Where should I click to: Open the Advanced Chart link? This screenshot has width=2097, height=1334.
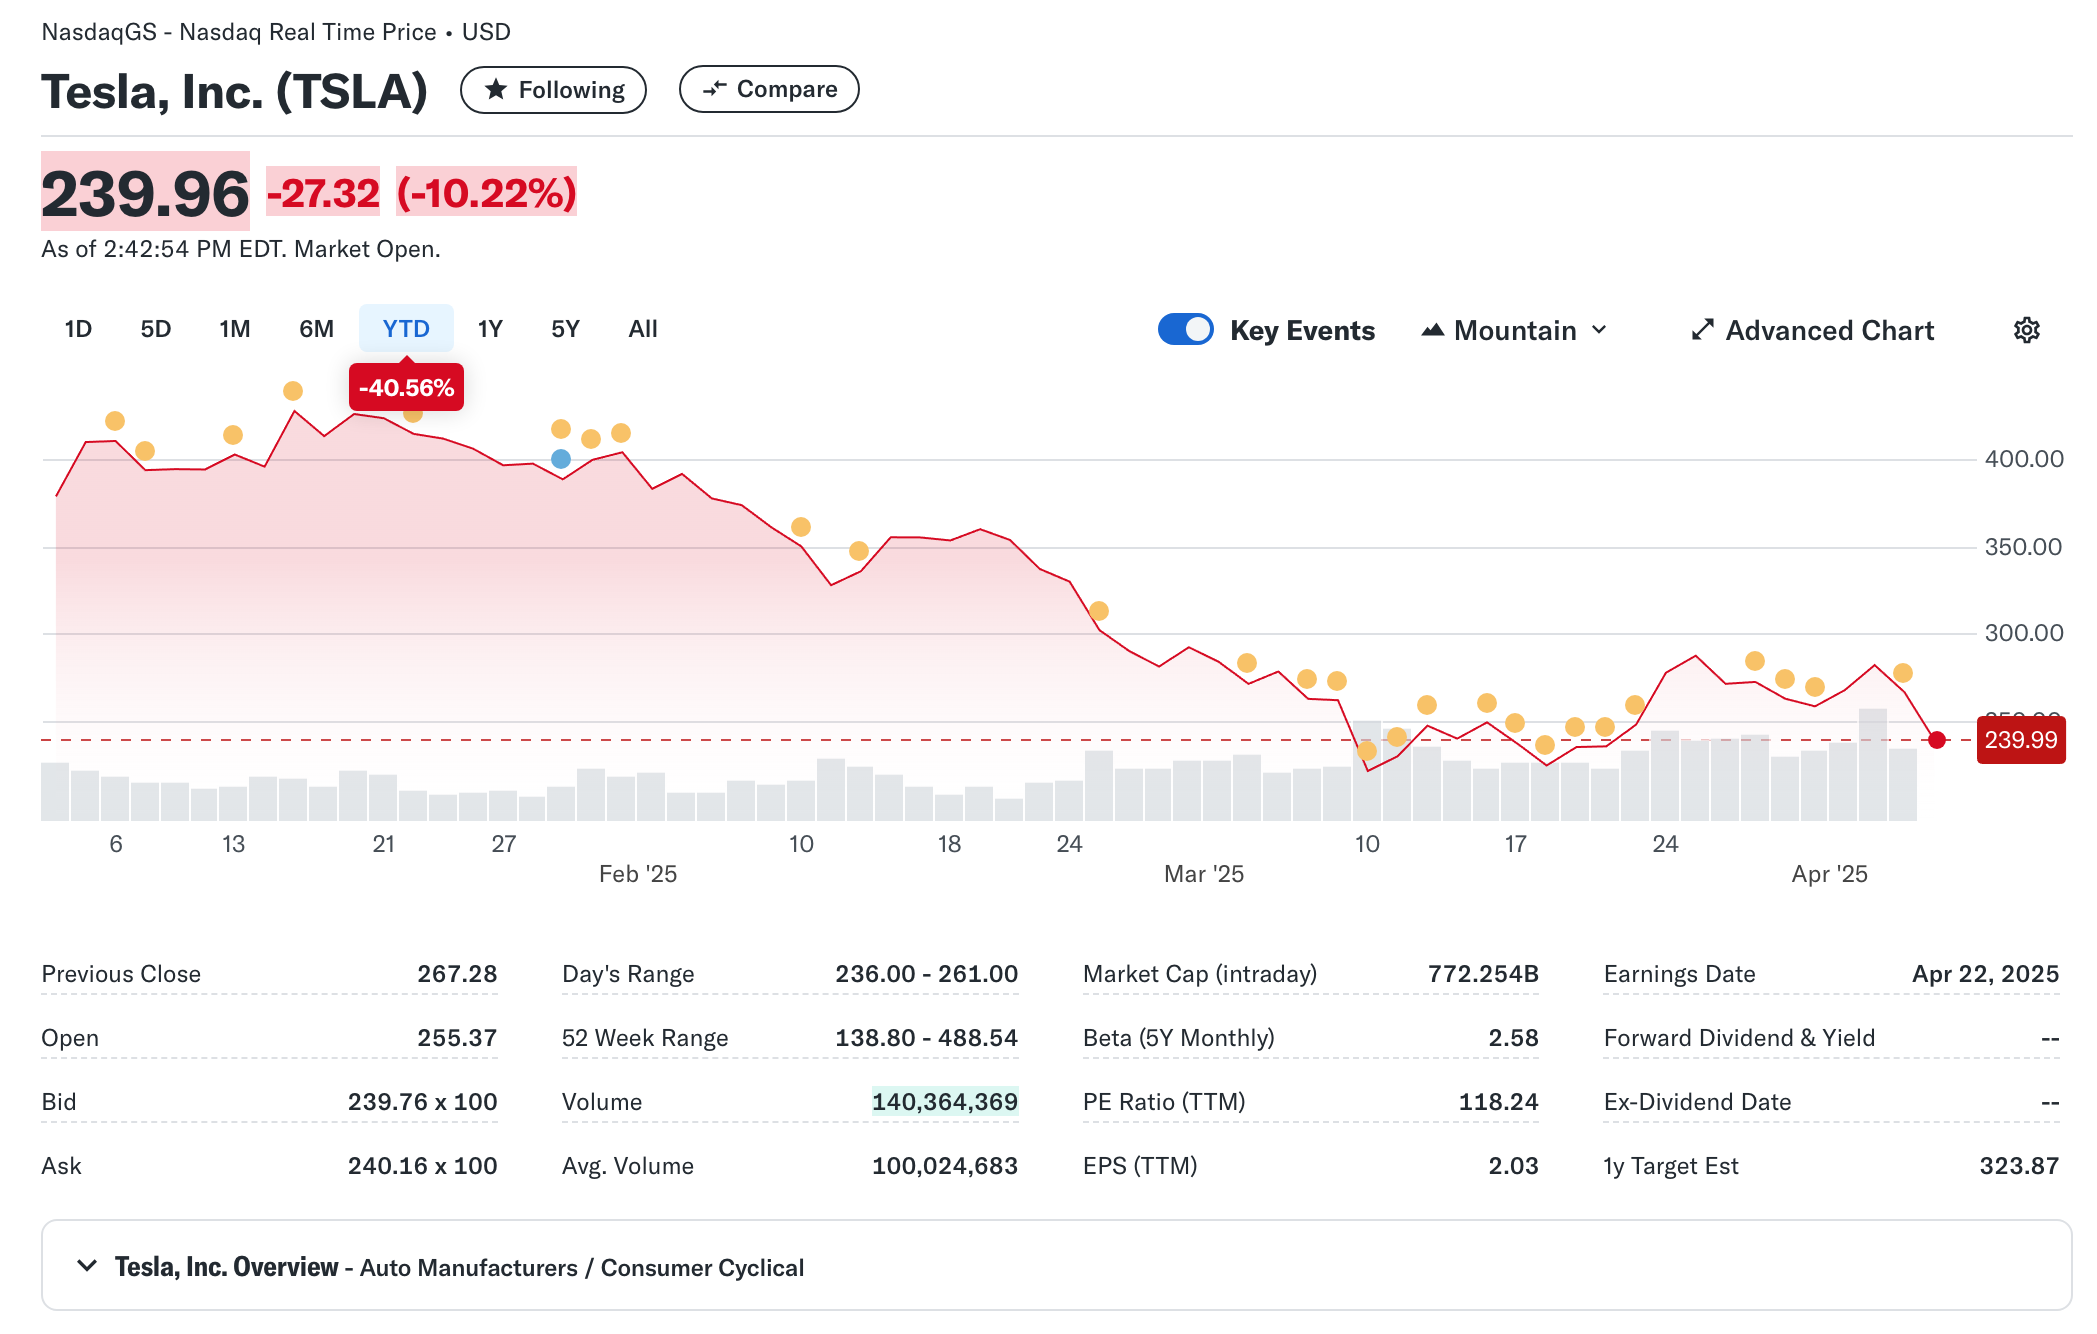click(x=1812, y=330)
